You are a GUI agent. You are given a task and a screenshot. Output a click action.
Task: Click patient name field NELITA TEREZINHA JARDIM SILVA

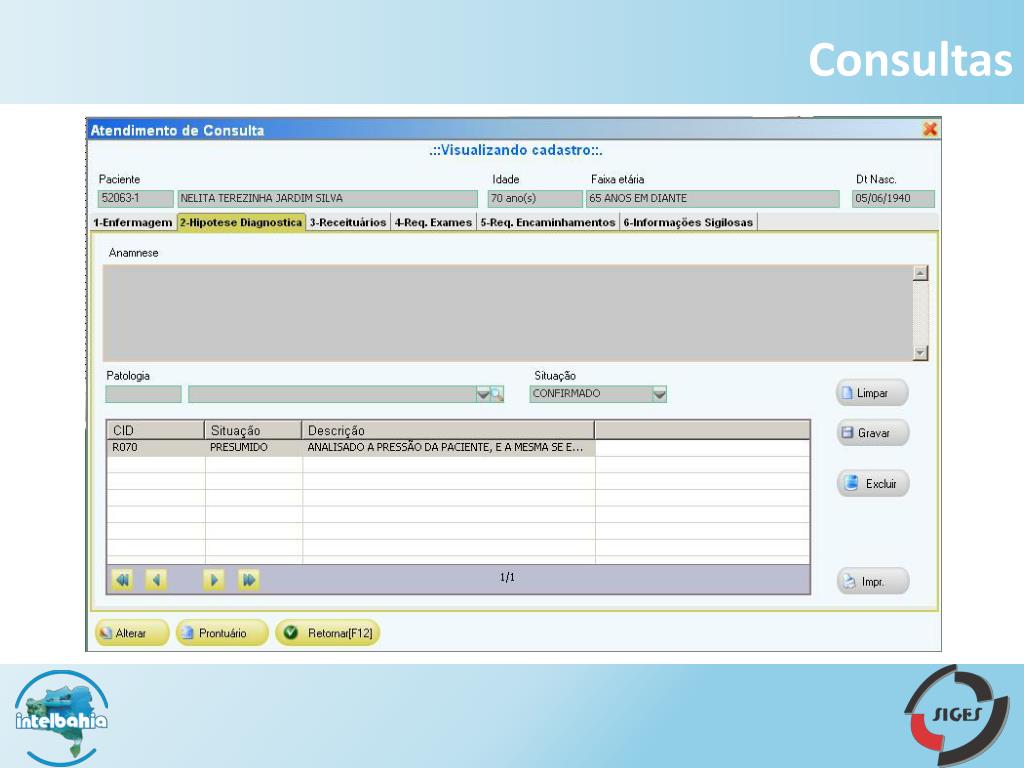tap(327, 199)
